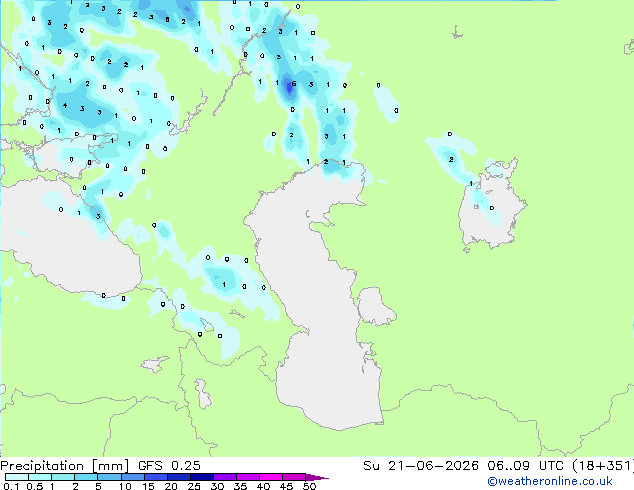Click the 40–45 mm magenta swatch
The width and height of the screenshot is (634, 490).
271,477
